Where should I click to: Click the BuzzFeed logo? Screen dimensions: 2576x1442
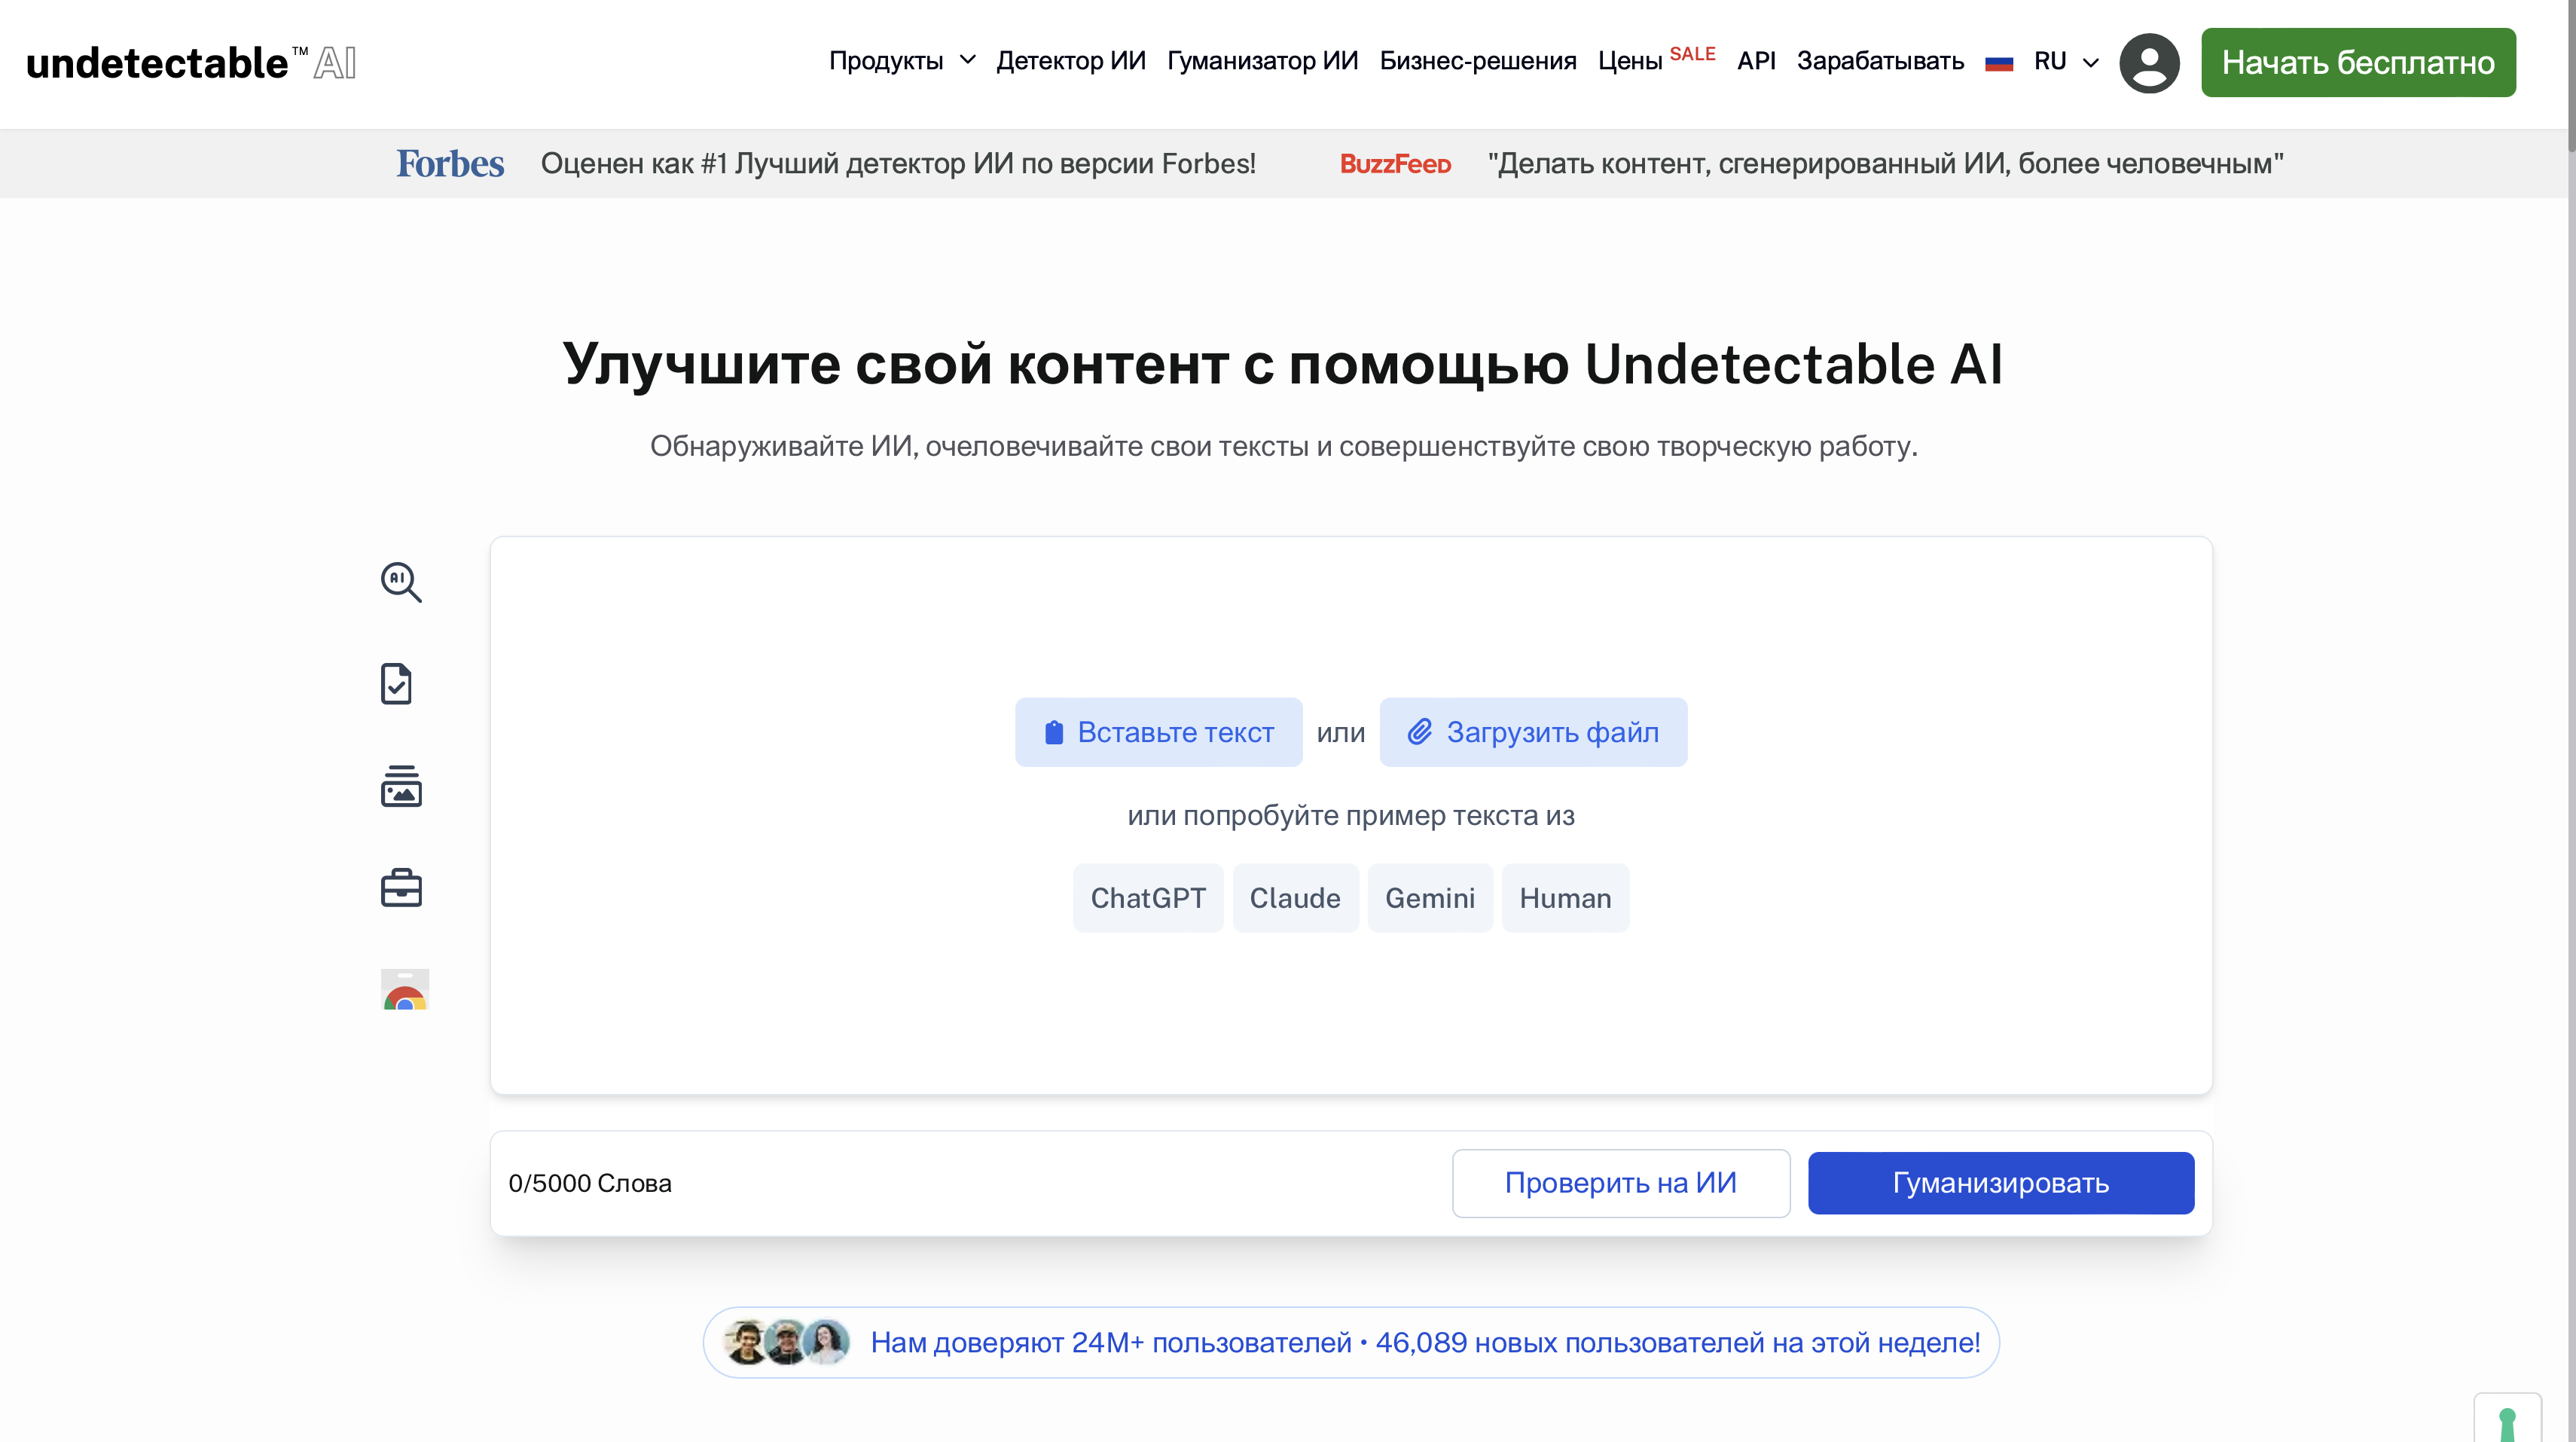[x=1395, y=164]
